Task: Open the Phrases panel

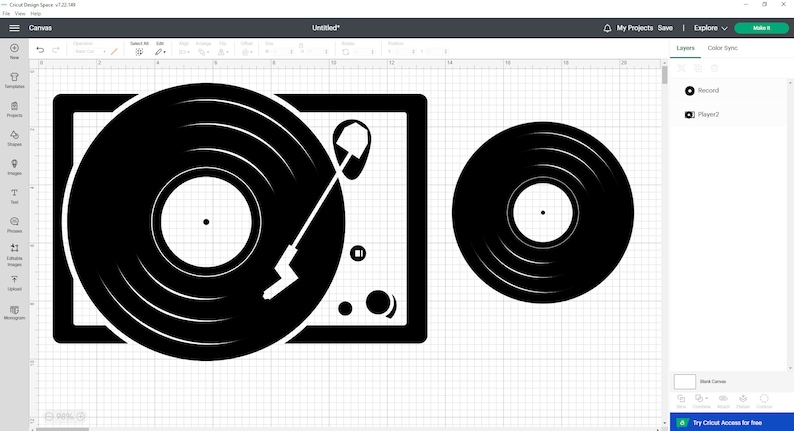Action: (14, 225)
